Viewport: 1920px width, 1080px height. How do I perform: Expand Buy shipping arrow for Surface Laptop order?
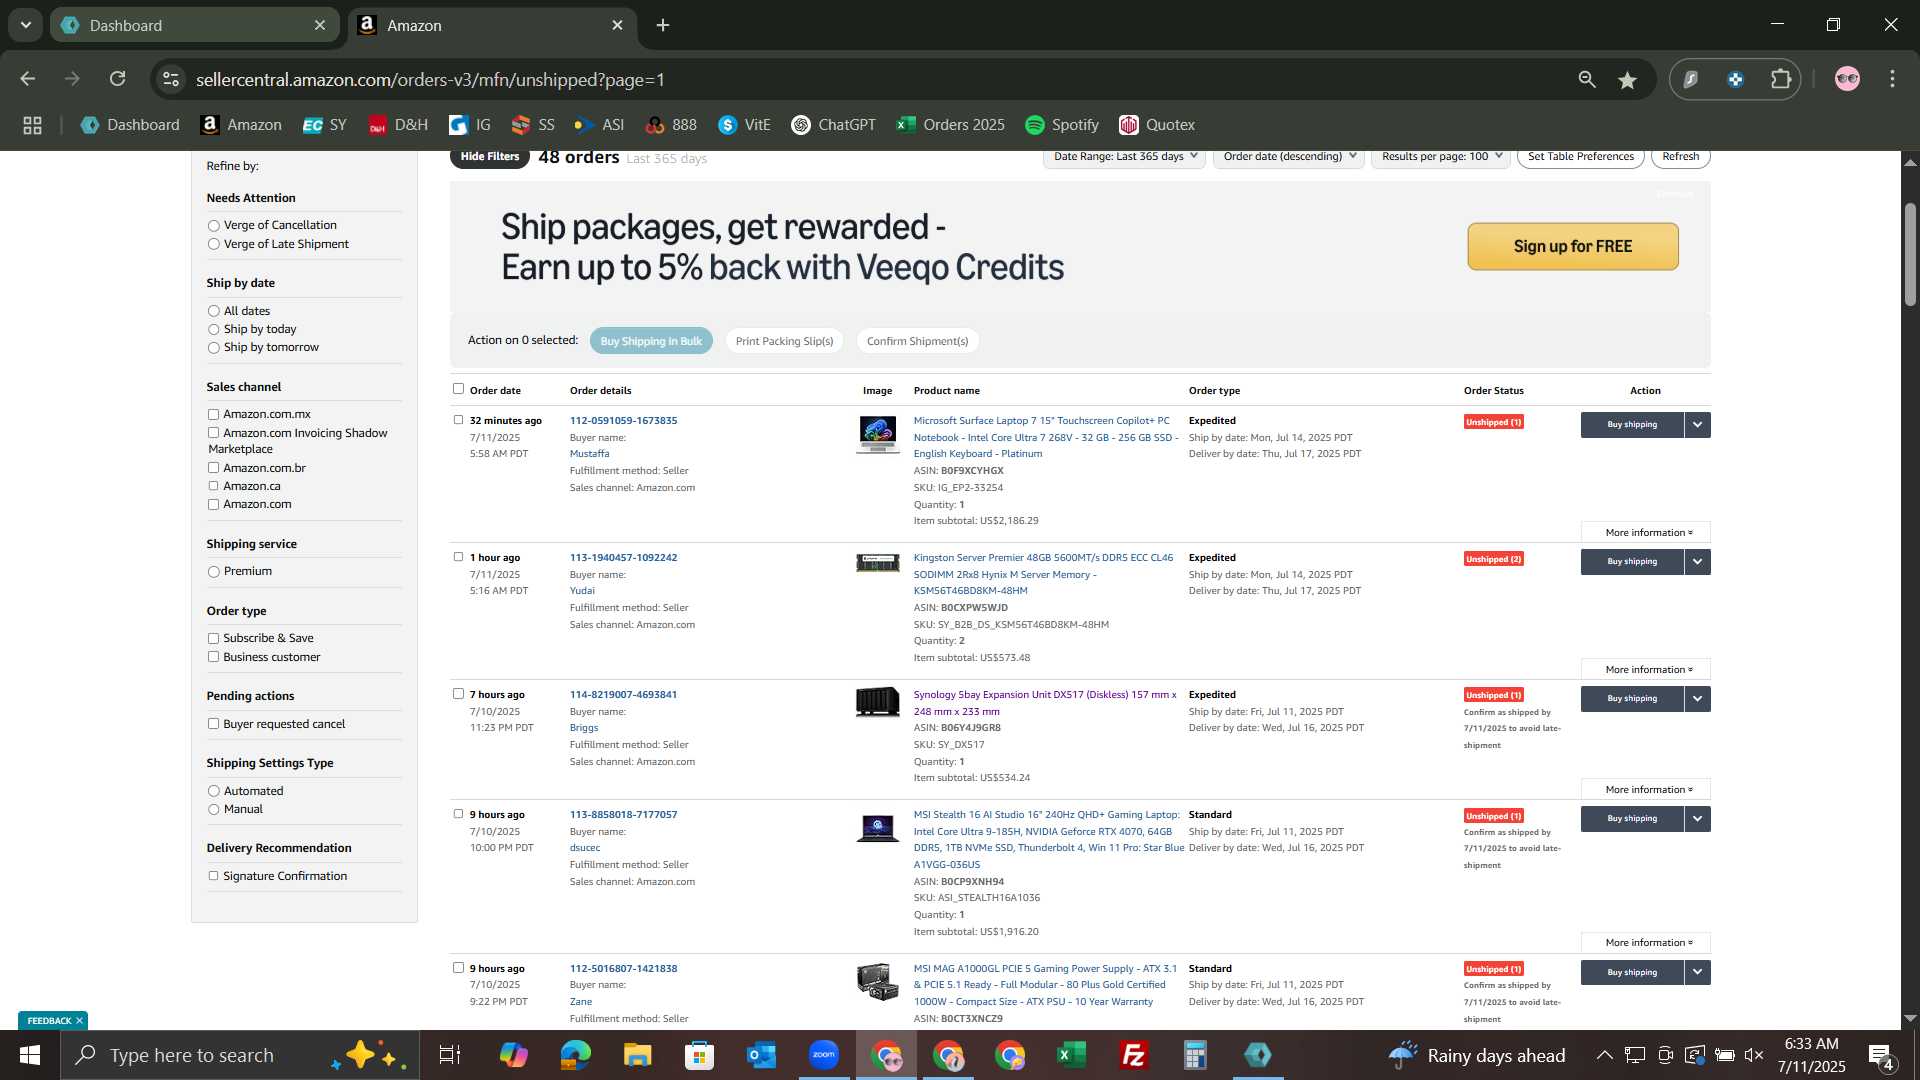click(x=1698, y=425)
